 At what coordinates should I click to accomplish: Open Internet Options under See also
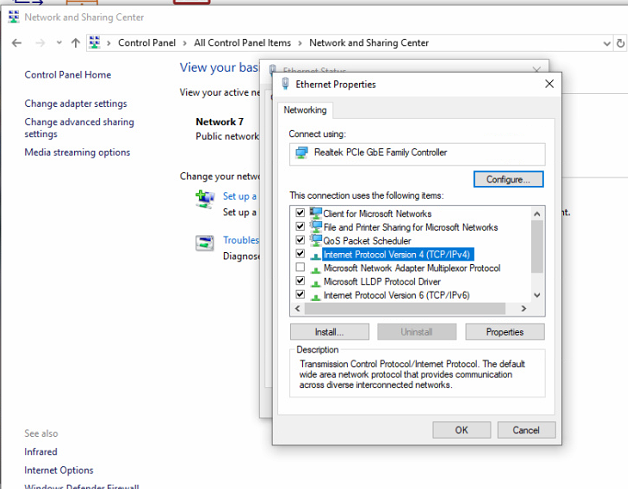coord(59,470)
